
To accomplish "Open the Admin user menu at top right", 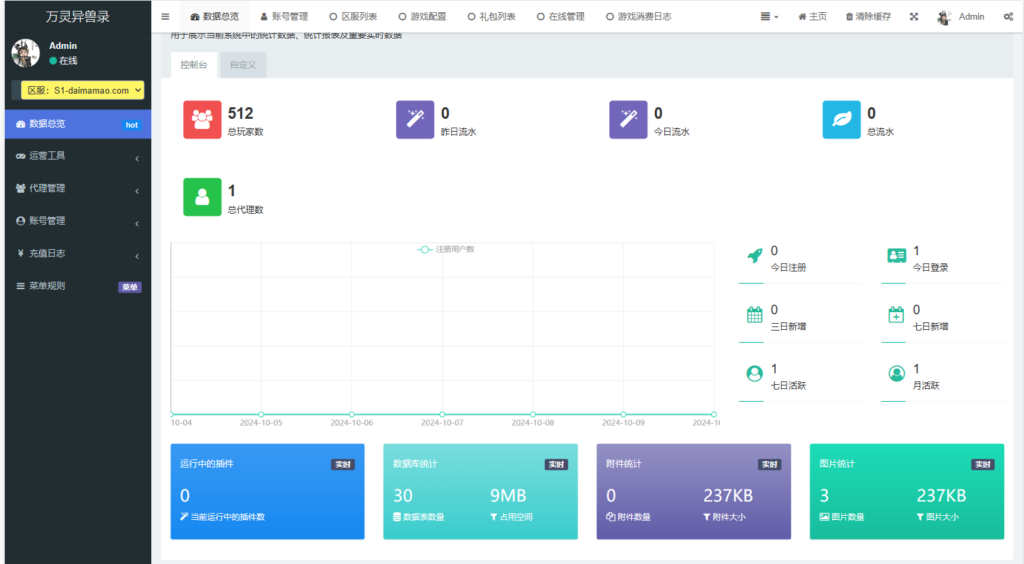I will (x=961, y=16).
